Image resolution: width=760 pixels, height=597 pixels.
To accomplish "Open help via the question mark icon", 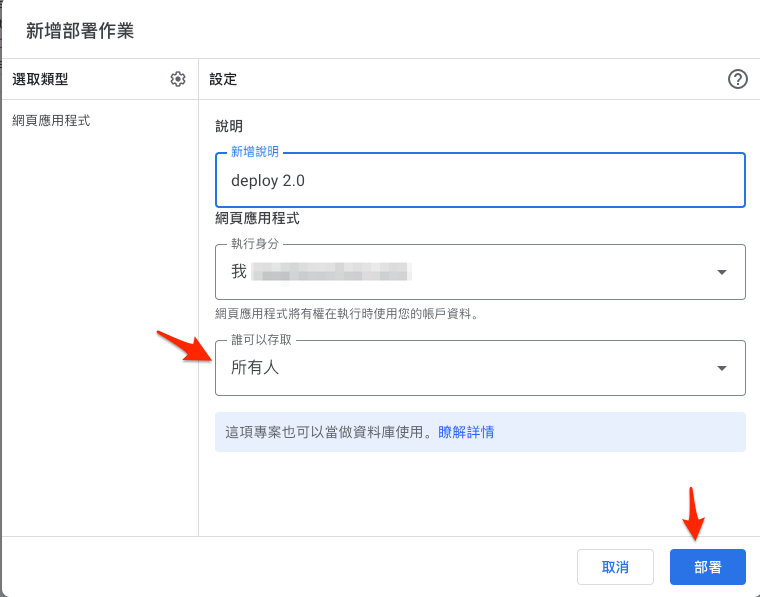I will click(738, 79).
